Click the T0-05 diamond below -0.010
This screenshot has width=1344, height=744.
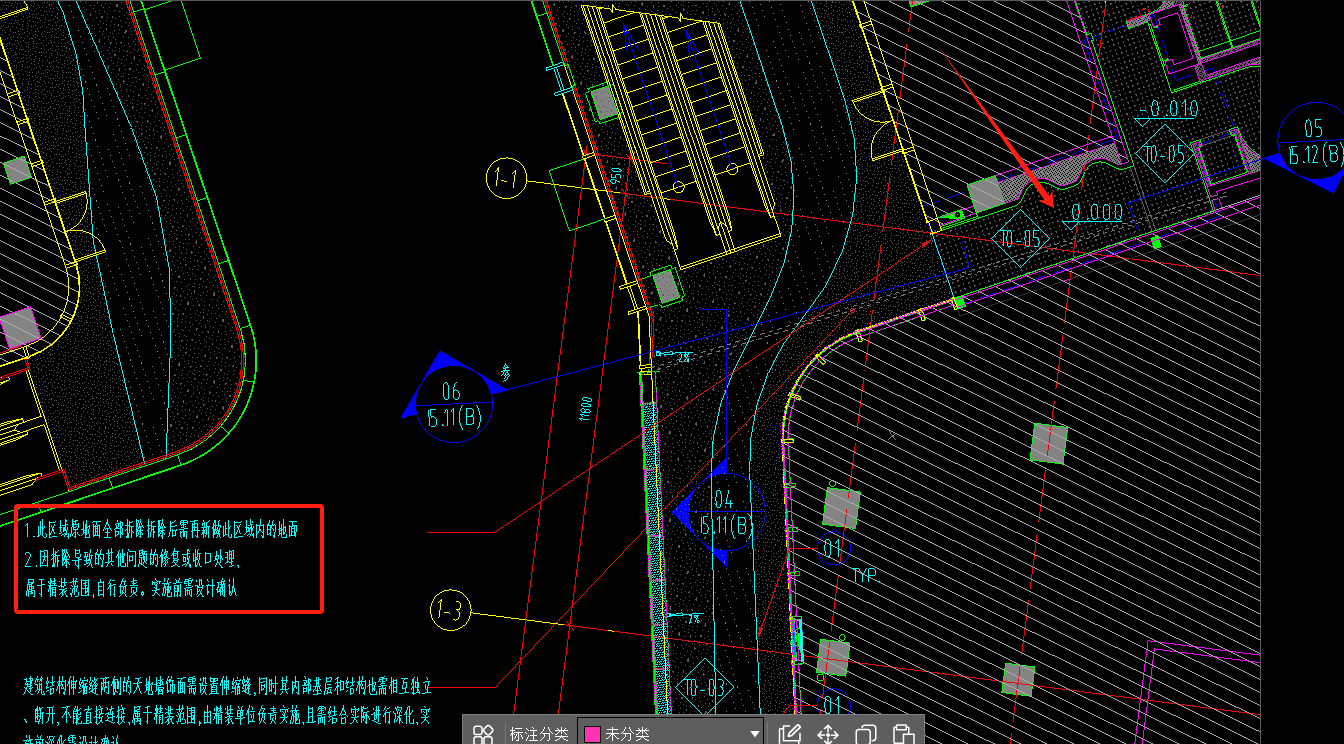point(1164,154)
